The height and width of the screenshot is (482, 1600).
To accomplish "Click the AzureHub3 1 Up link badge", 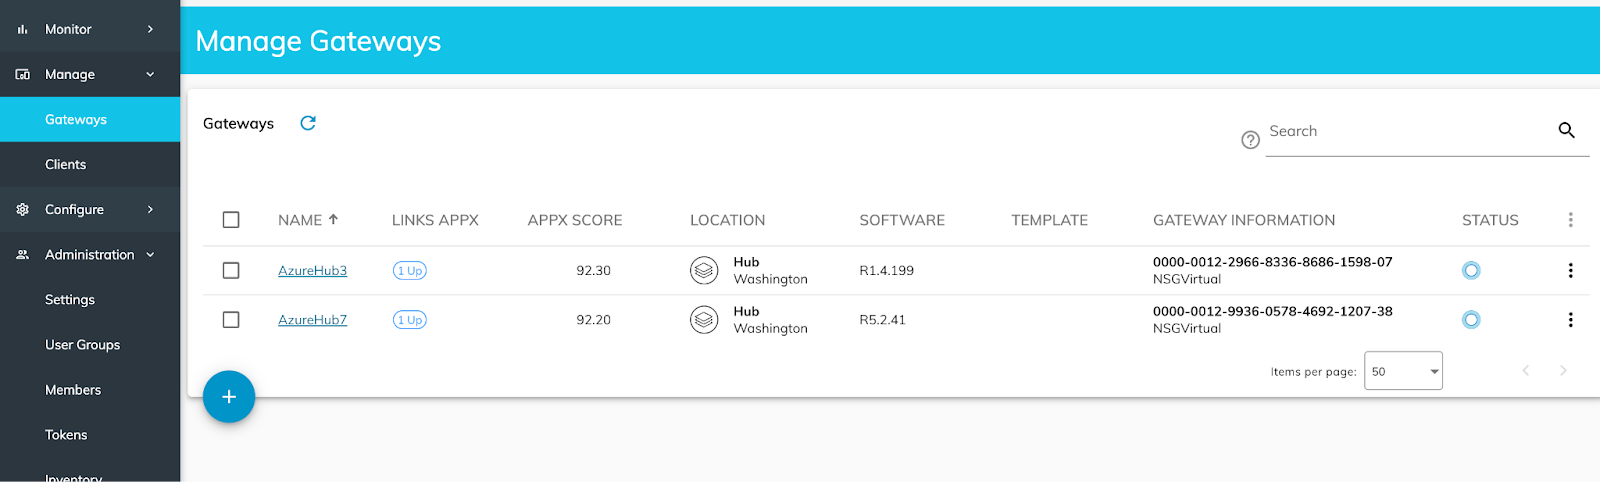I will (x=410, y=270).
